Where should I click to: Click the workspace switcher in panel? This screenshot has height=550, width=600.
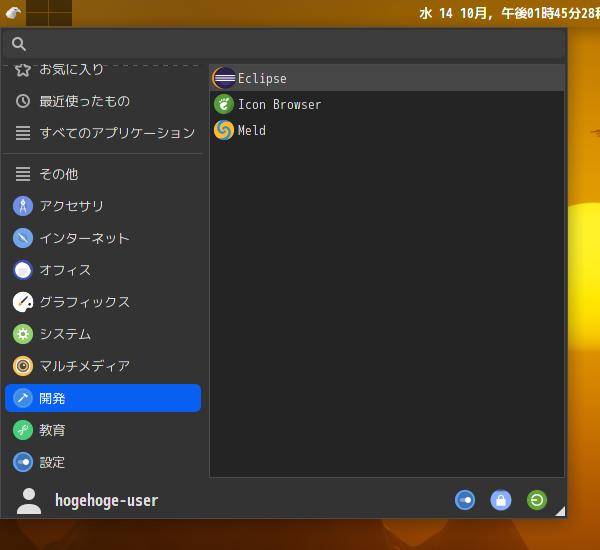point(49,13)
